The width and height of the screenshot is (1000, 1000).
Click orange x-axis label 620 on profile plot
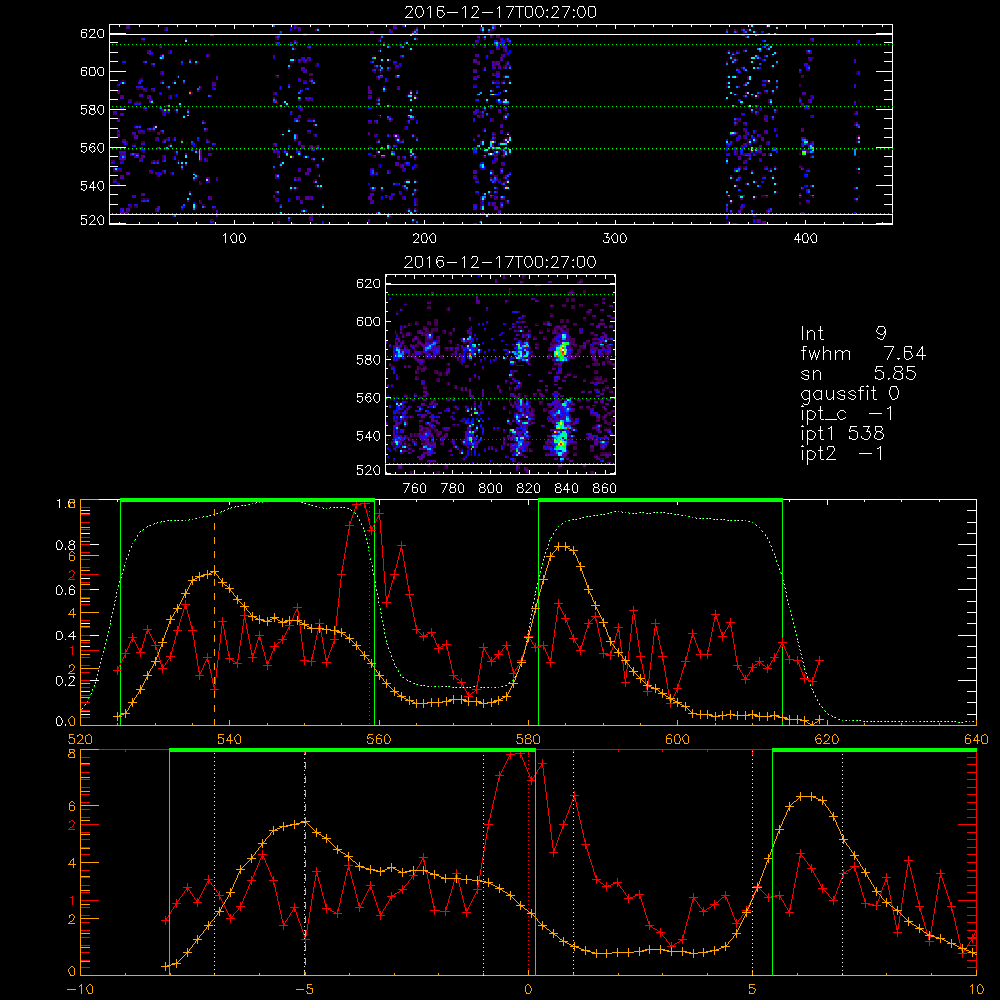pyautogui.click(x=827, y=739)
